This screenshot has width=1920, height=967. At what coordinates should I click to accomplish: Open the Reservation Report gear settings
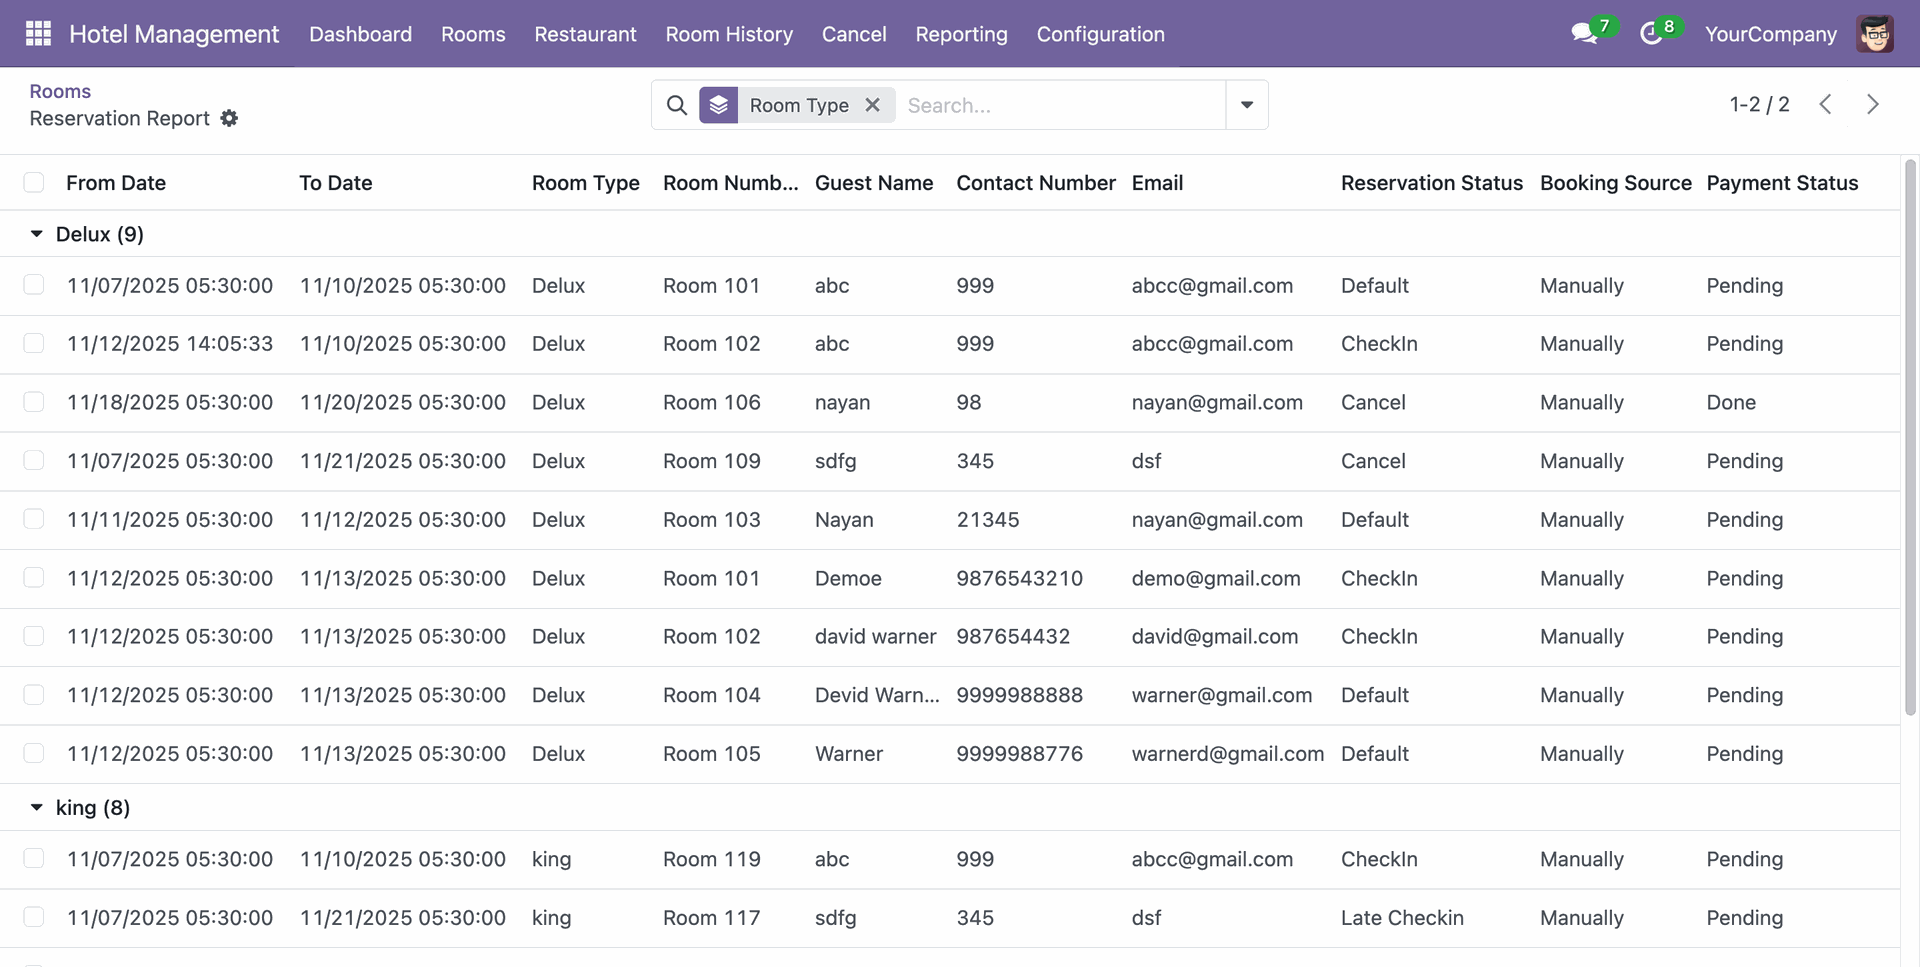click(229, 119)
